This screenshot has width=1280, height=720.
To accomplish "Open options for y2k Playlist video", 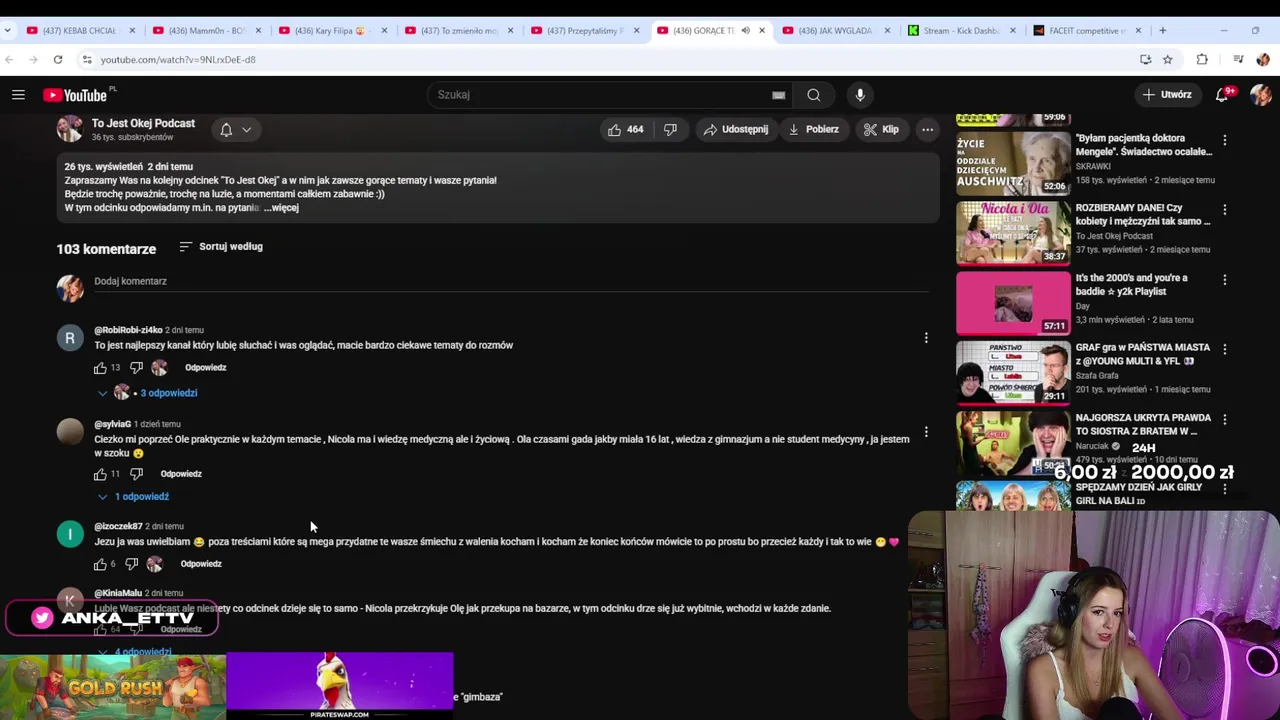I will (1225, 280).
